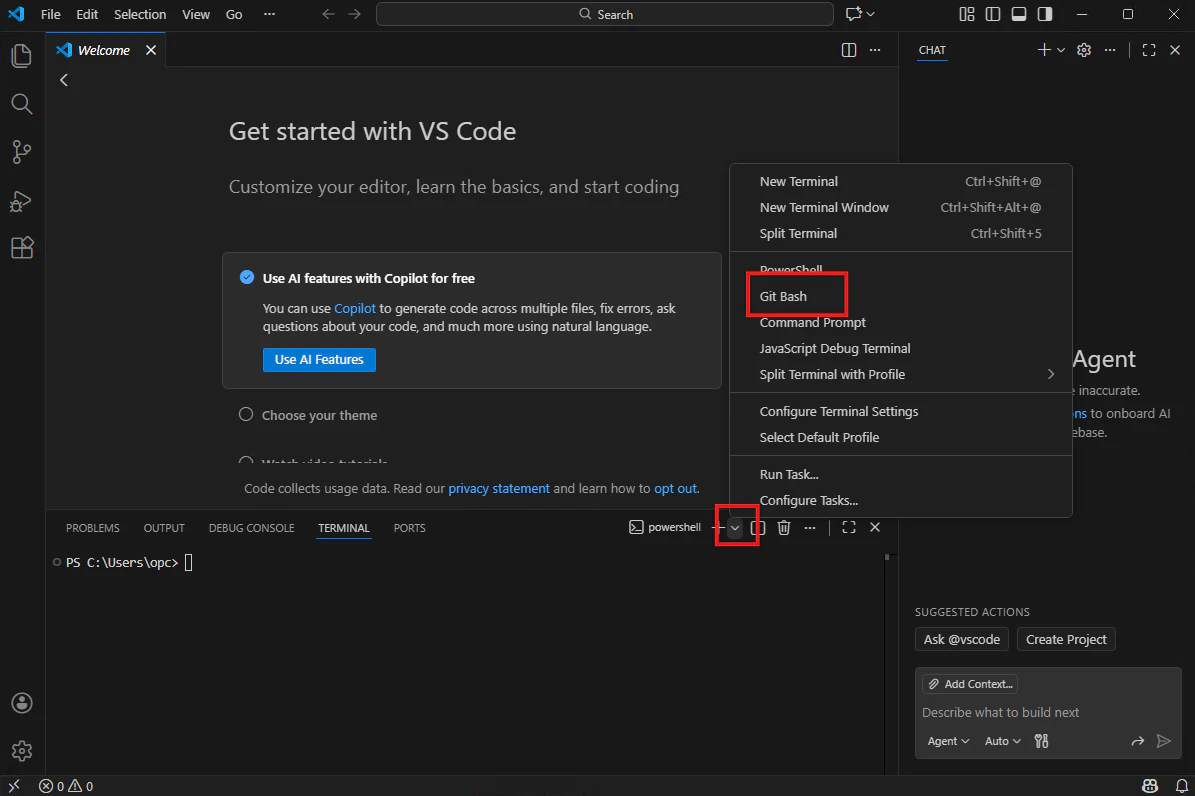The height and width of the screenshot is (796, 1195).
Task: Open notifications bell in status bar
Action: point(1181,786)
